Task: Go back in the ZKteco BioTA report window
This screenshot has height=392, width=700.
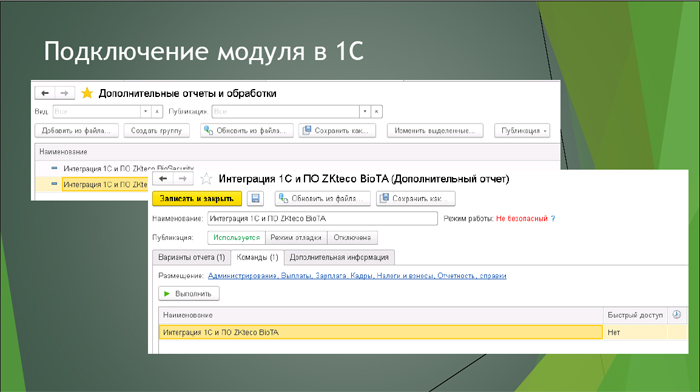Action: (x=162, y=179)
